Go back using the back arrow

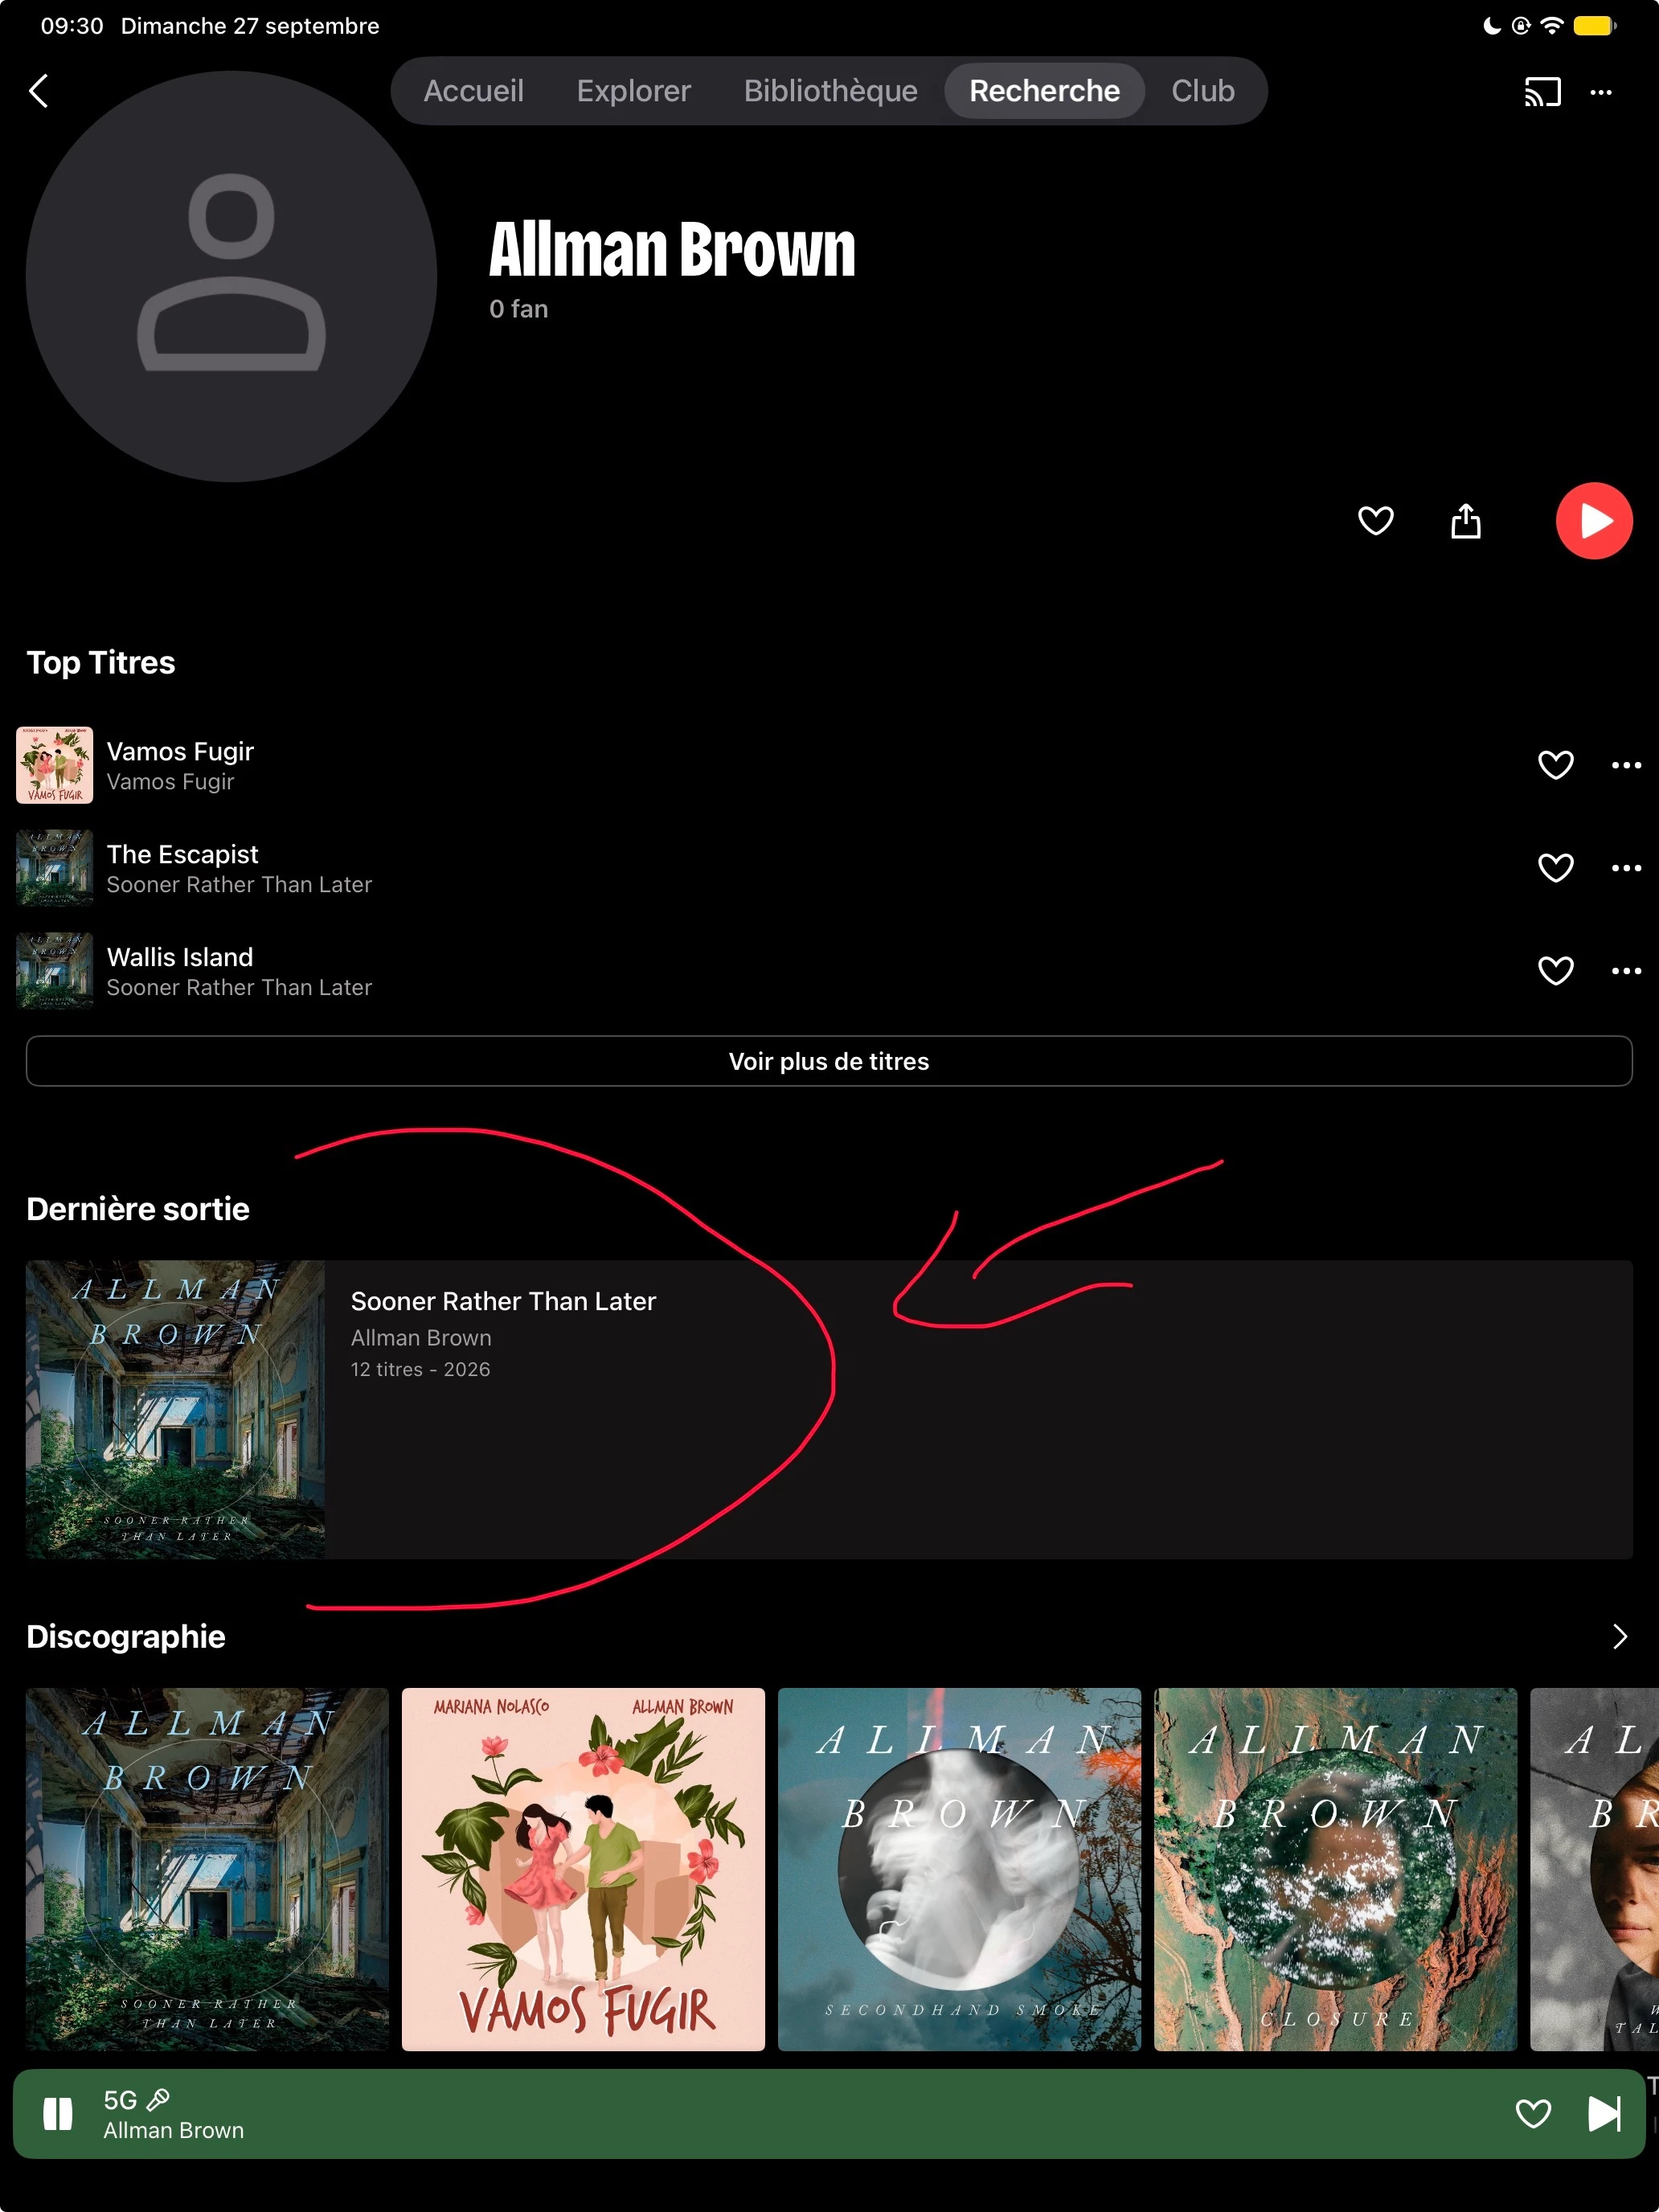[39, 91]
